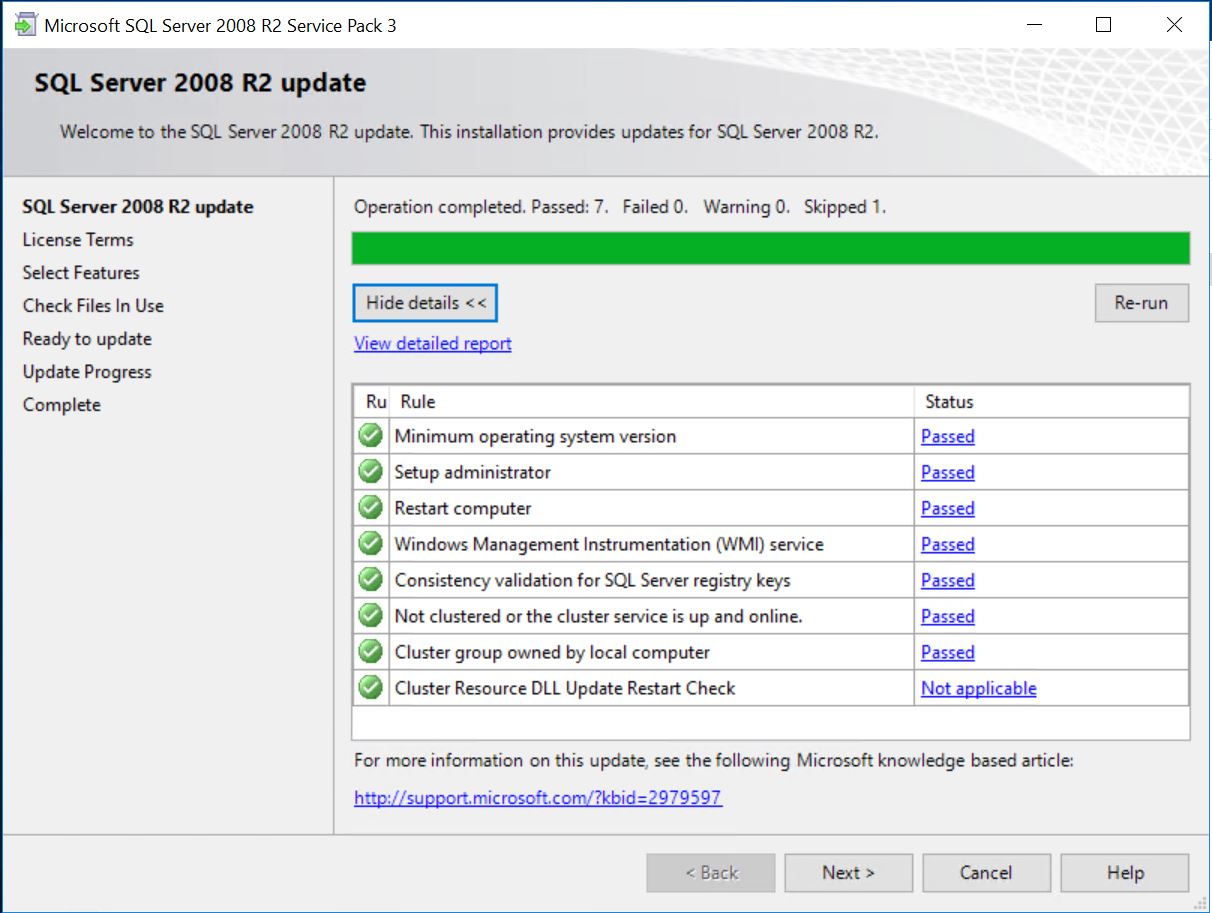Viewport: 1212px width, 913px height.
Task: Click 'Setup administrator' rule text
Action: tap(472, 472)
